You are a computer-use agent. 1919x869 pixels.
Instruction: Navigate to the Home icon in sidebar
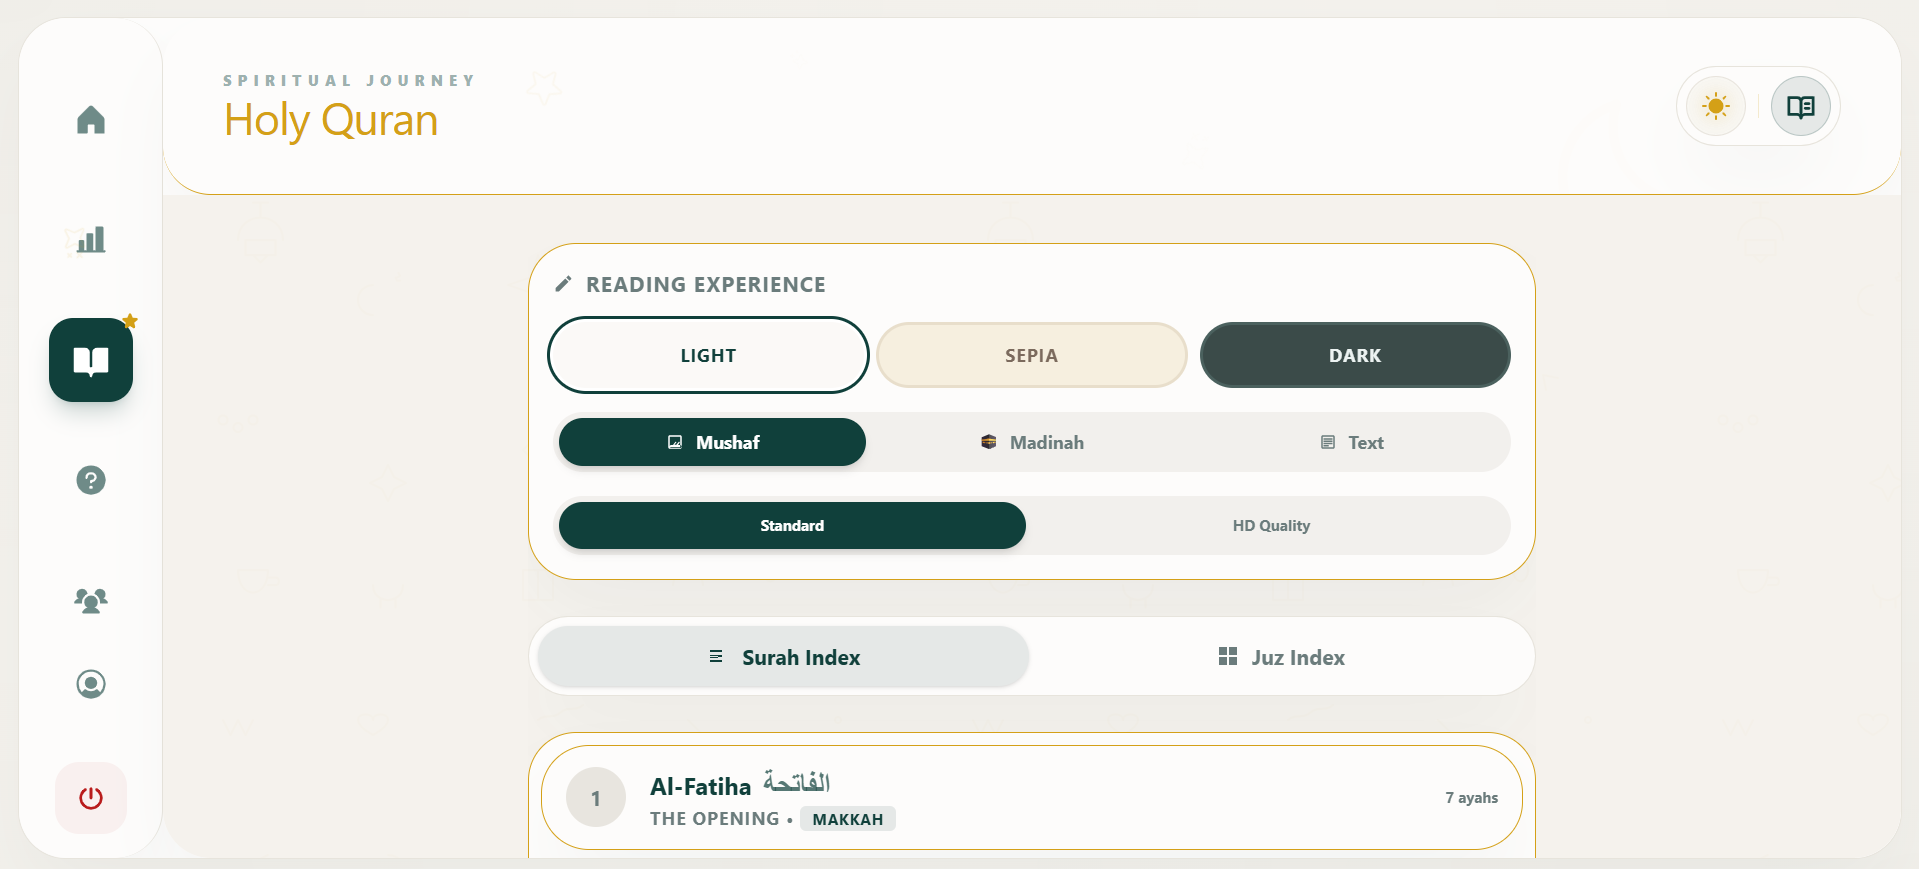click(x=90, y=120)
